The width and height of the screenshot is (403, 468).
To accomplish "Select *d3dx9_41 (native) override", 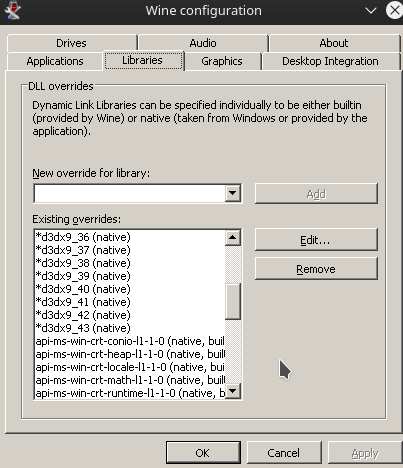I will (130, 302).
